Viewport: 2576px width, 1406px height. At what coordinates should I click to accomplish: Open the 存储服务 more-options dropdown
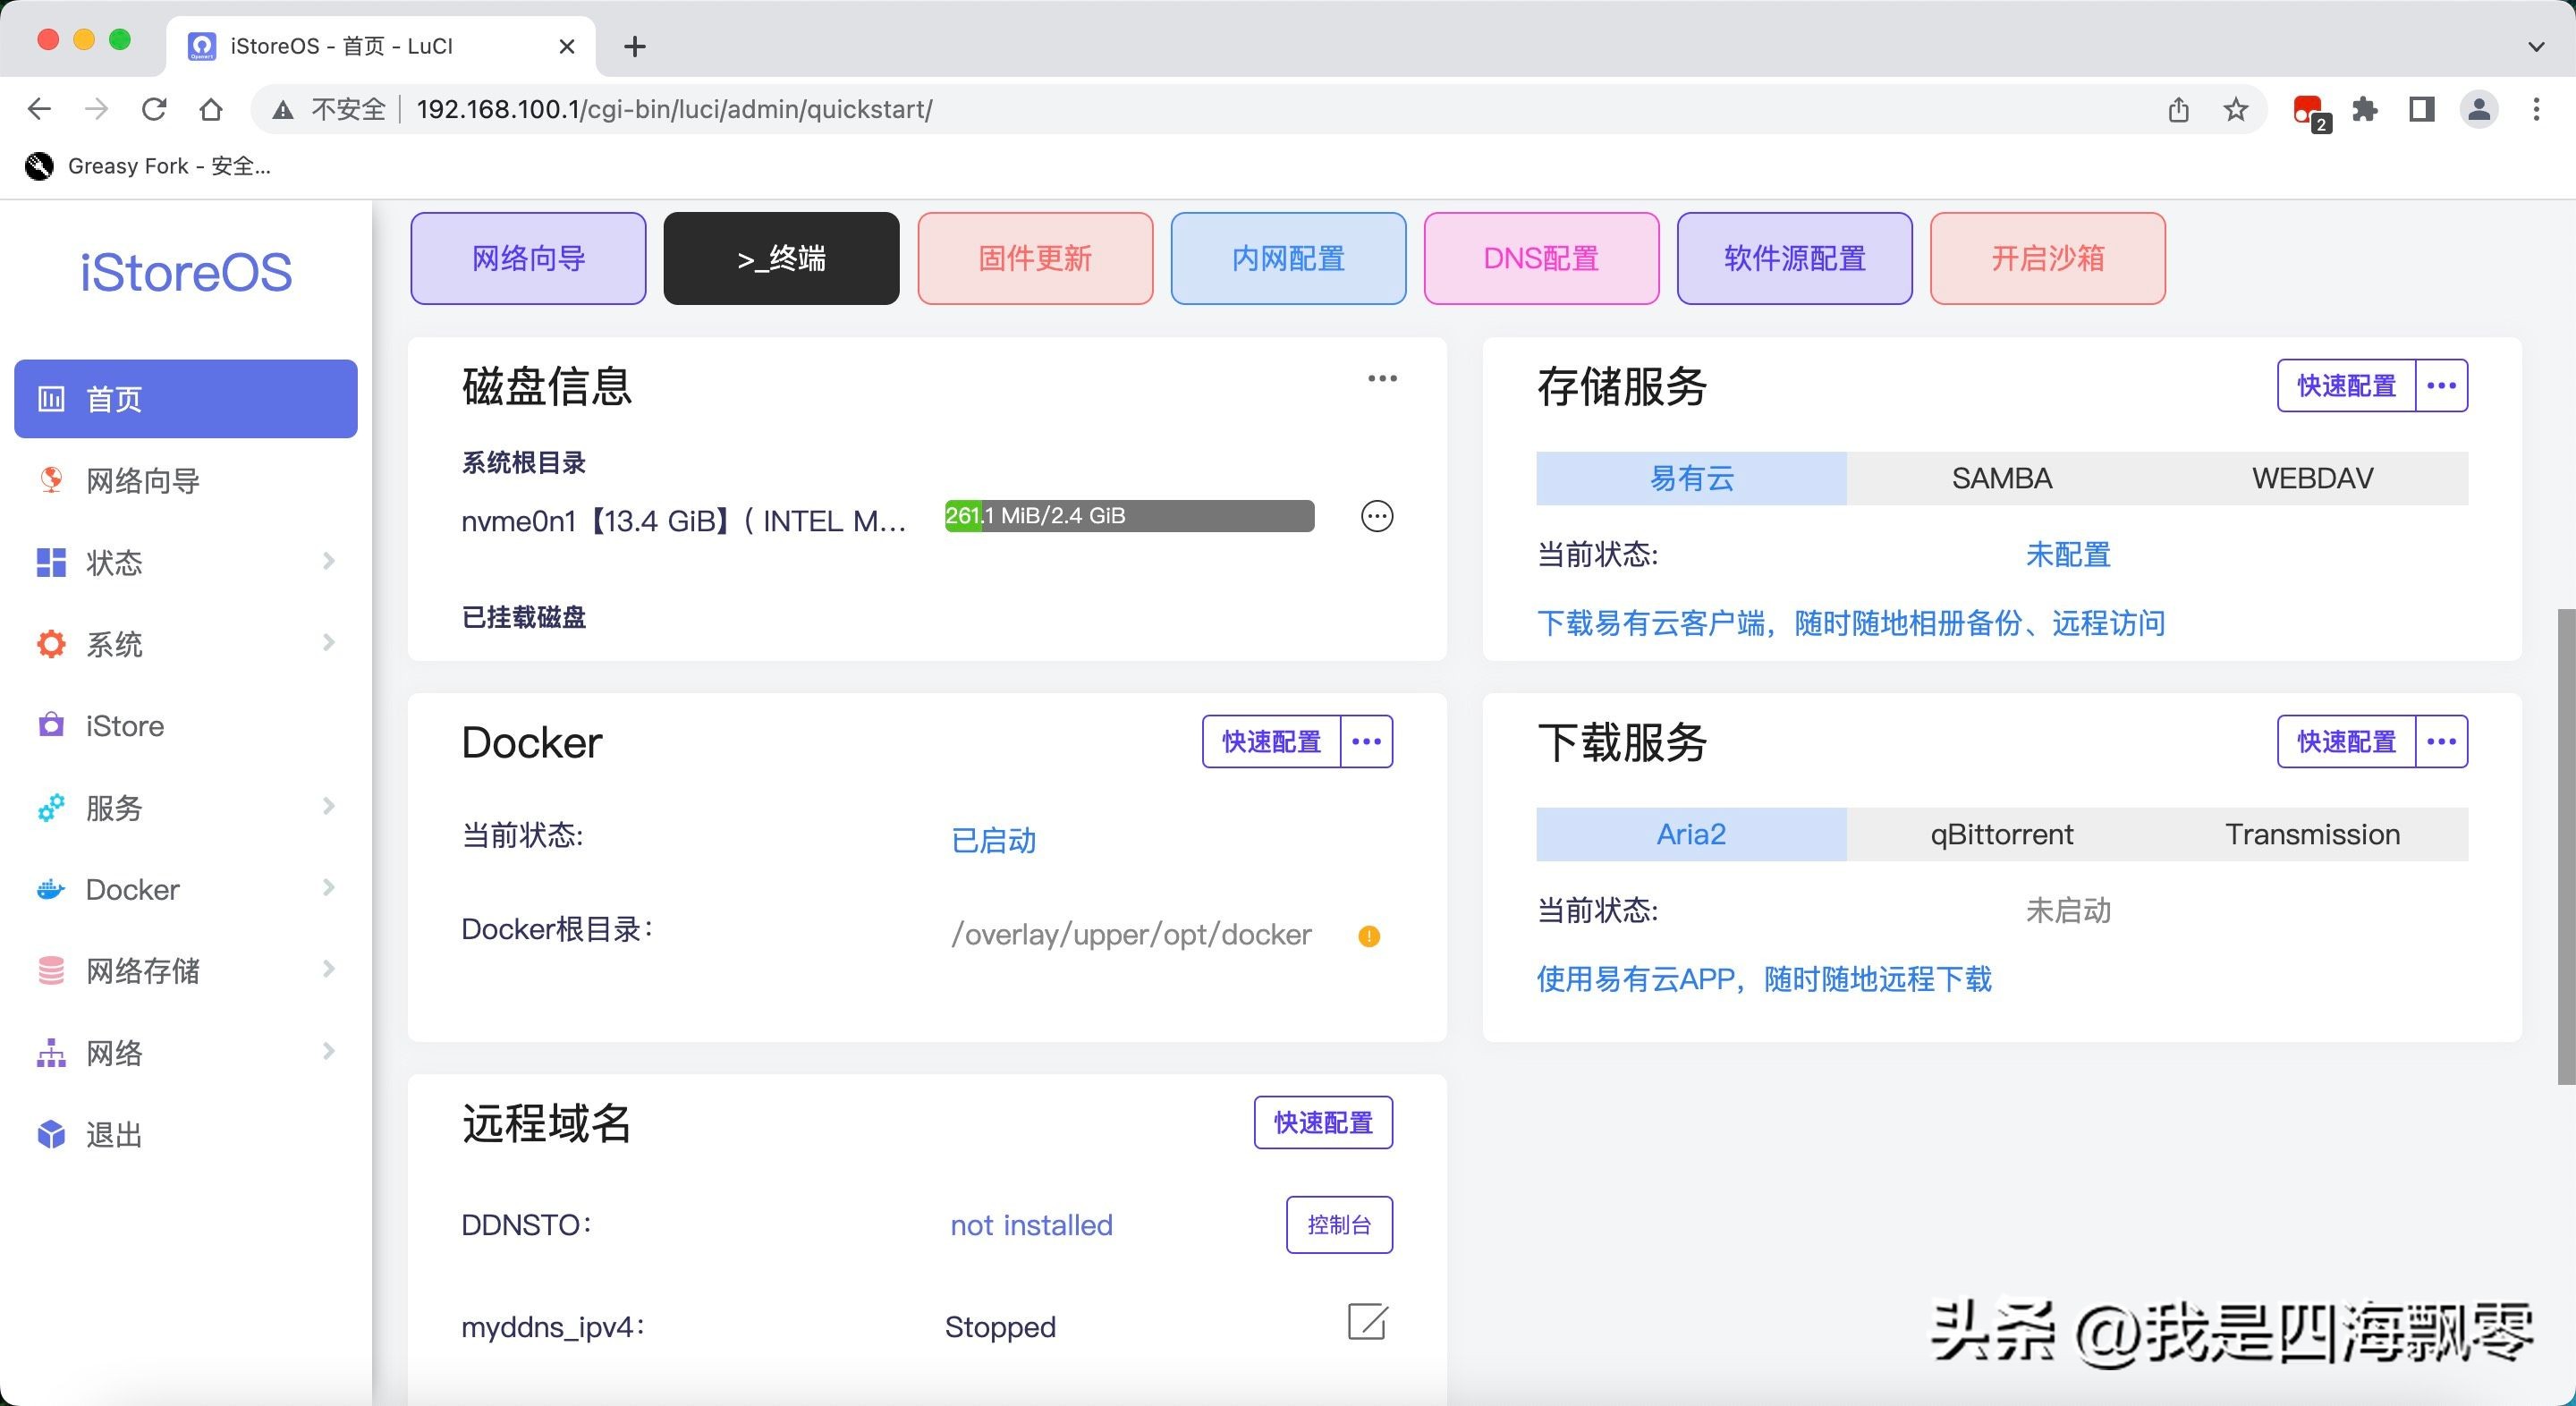[2441, 386]
